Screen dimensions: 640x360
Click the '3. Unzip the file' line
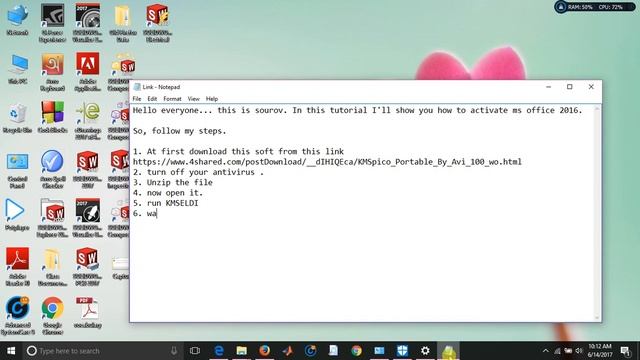[x=173, y=182]
